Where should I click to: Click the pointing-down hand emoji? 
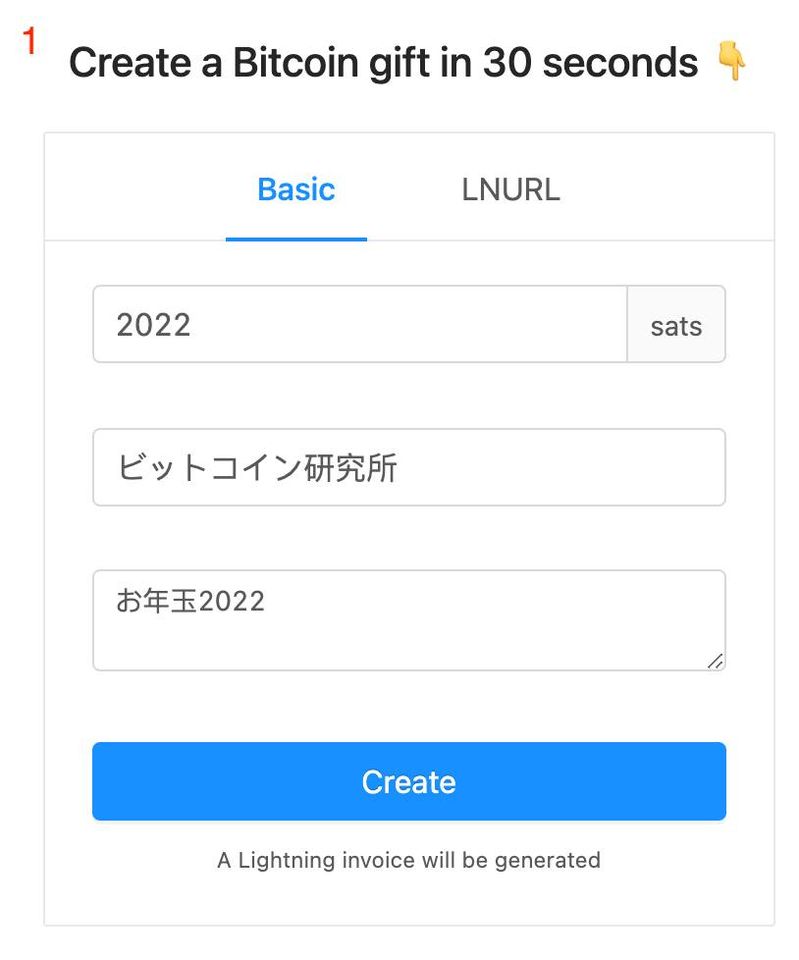click(732, 63)
